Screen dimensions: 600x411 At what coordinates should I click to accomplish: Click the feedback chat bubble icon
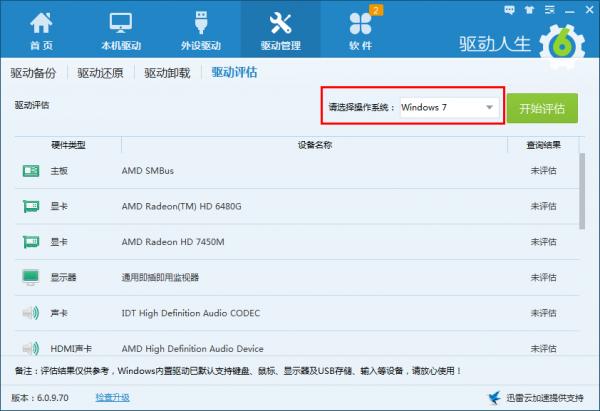click(x=509, y=10)
